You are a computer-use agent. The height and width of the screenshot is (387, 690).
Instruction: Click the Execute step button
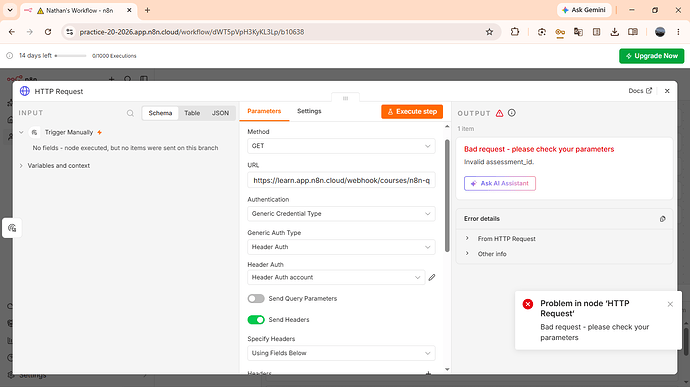[x=412, y=112]
